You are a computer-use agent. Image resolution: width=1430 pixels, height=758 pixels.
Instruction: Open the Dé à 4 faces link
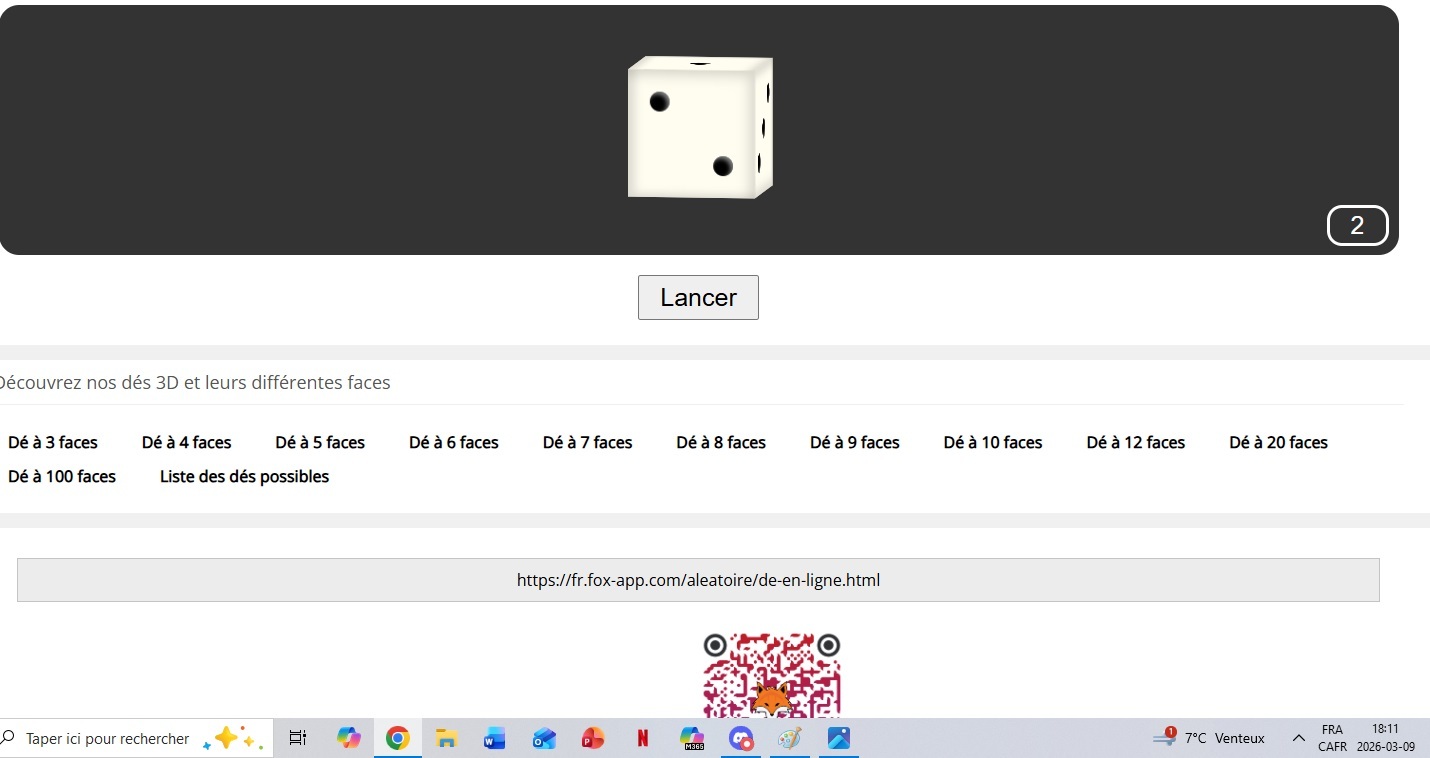[187, 442]
